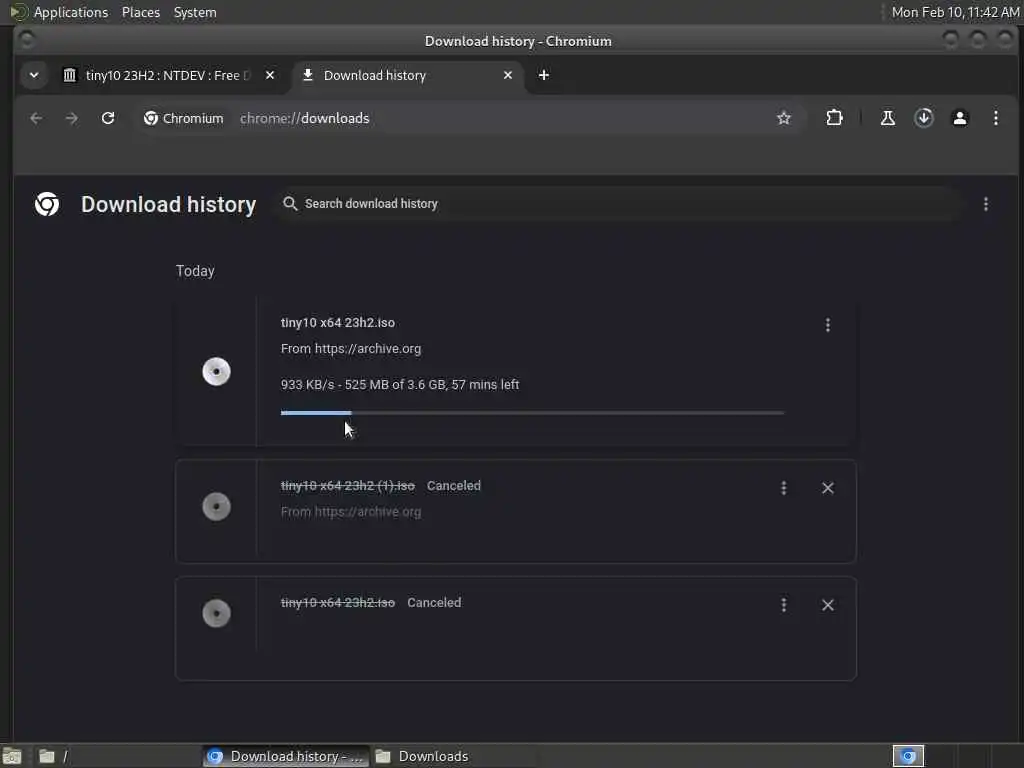Open the more actions menu for the active tiny10 download
Image resolution: width=1024 pixels, height=768 pixels.
pyautogui.click(x=827, y=325)
